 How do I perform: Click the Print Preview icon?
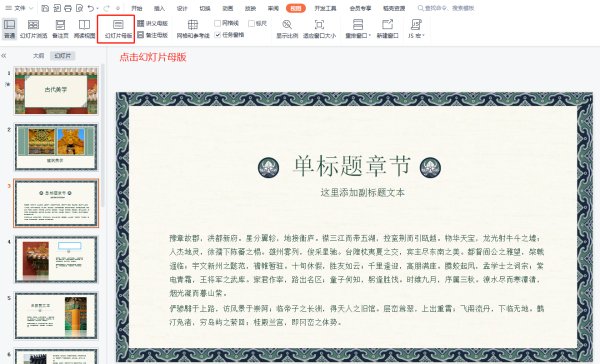[x=79, y=8]
